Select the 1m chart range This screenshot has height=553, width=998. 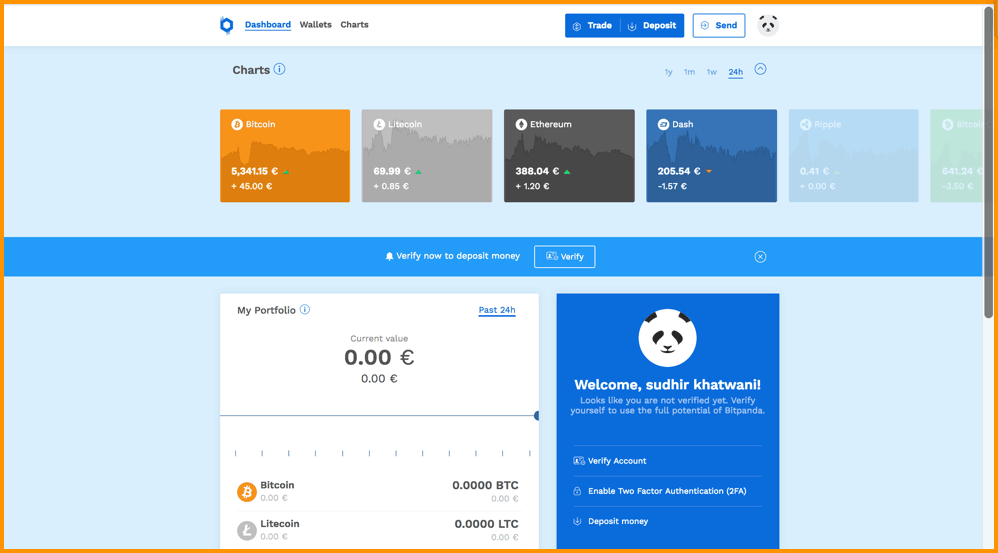tap(689, 73)
